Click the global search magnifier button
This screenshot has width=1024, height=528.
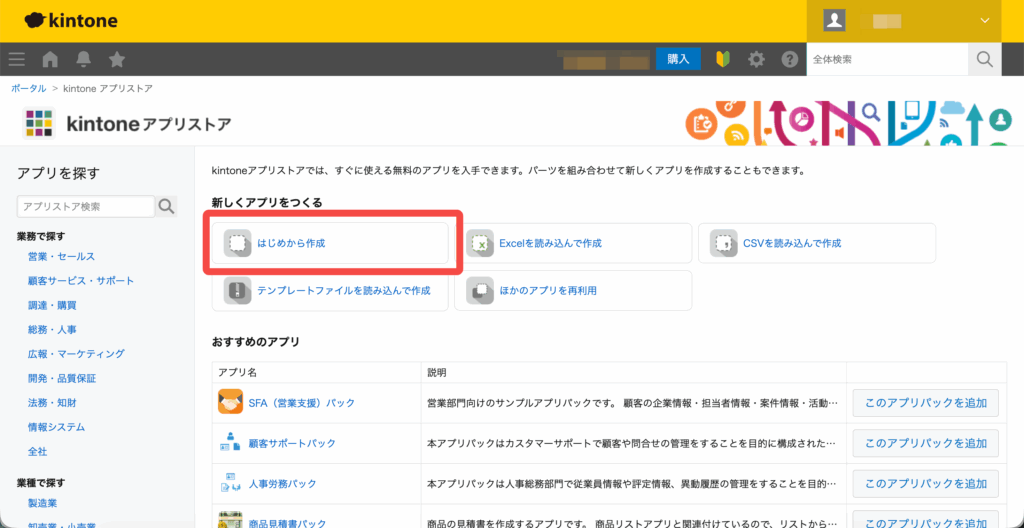click(984, 59)
